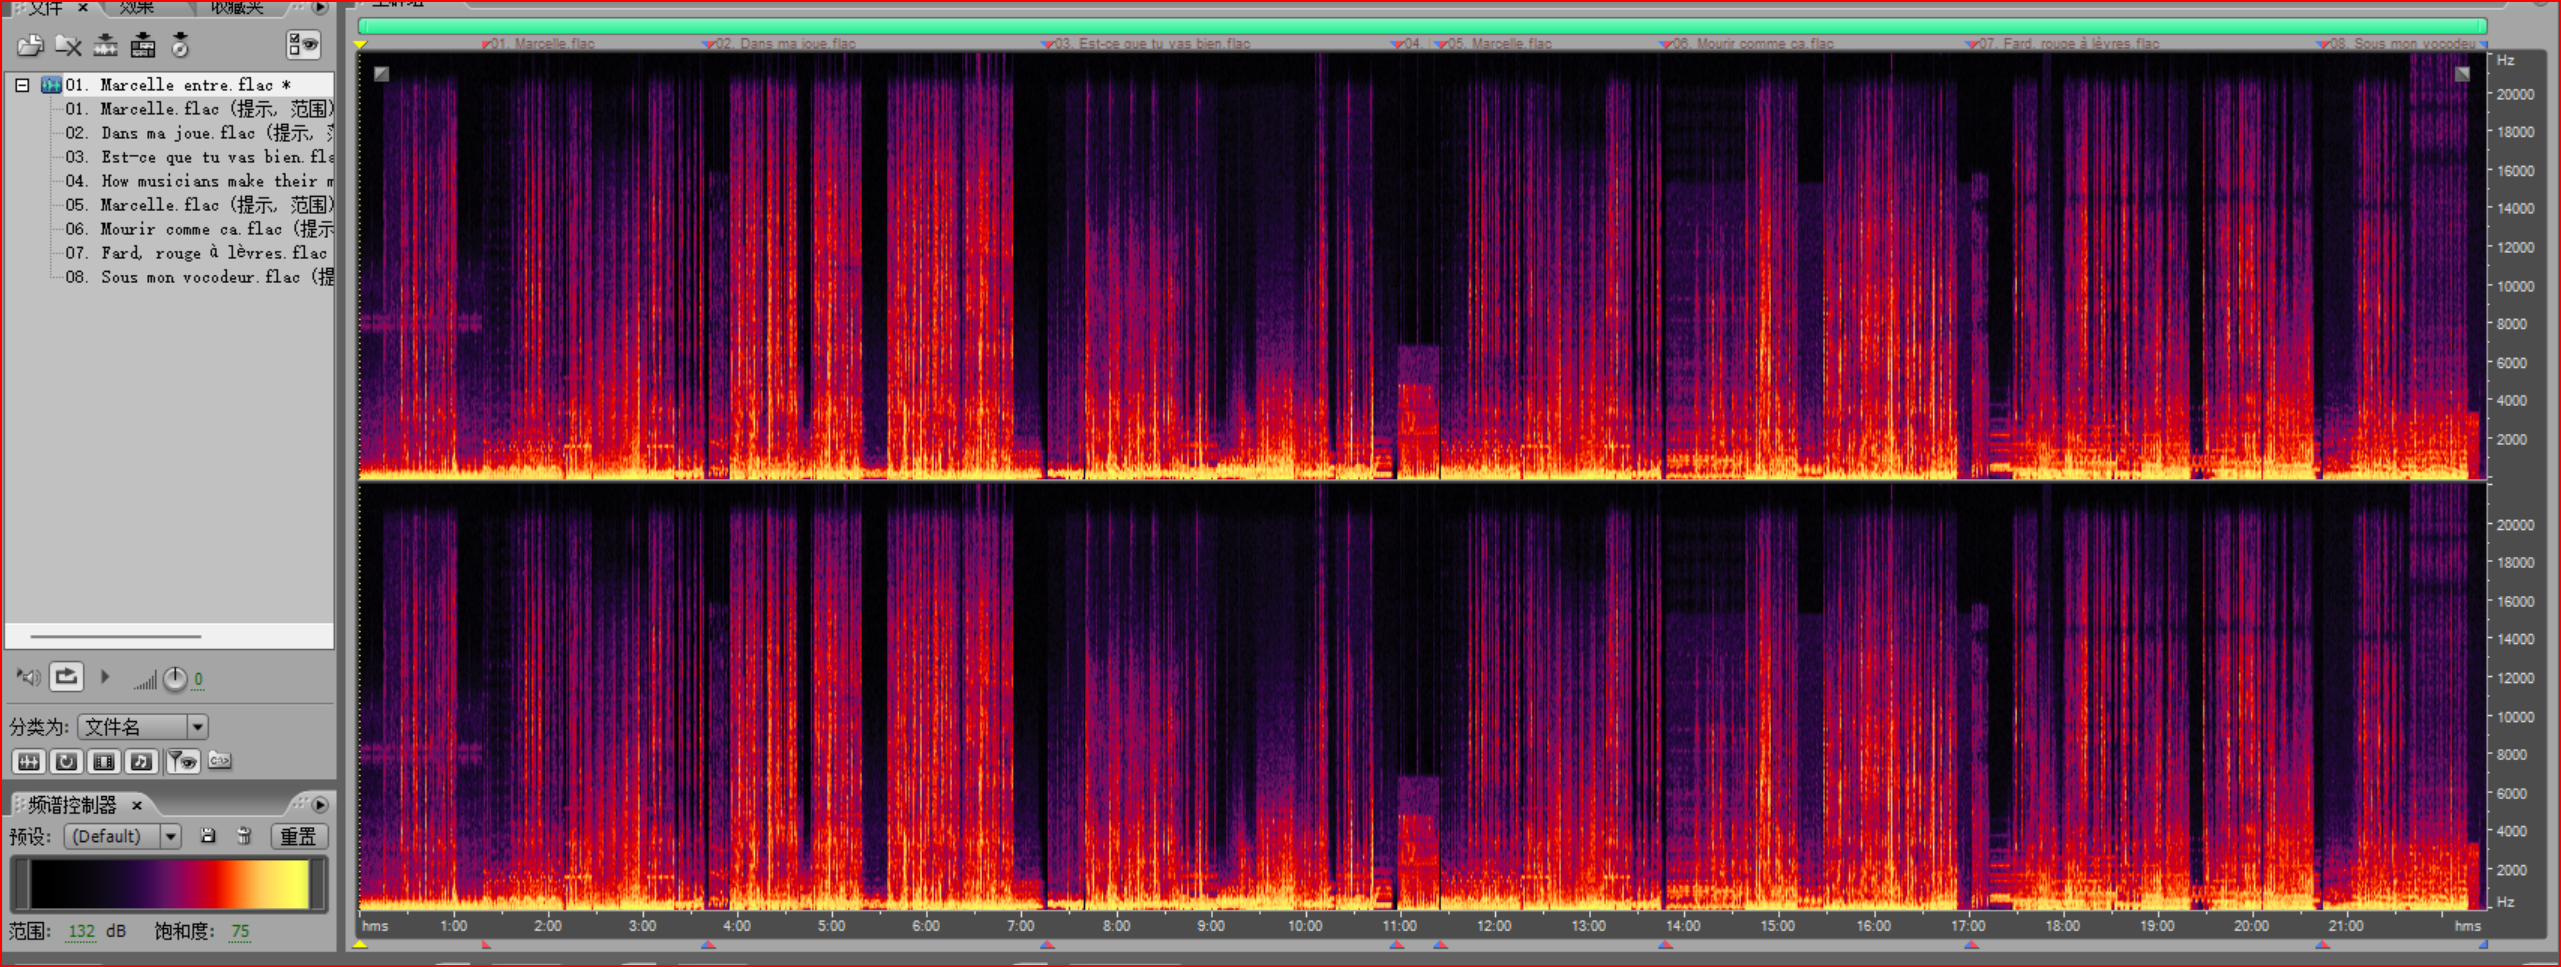Image resolution: width=2561 pixels, height=967 pixels.
Task: Click the file list horizontal scrollbar
Action: pyautogui.click(x=116, y=636)
